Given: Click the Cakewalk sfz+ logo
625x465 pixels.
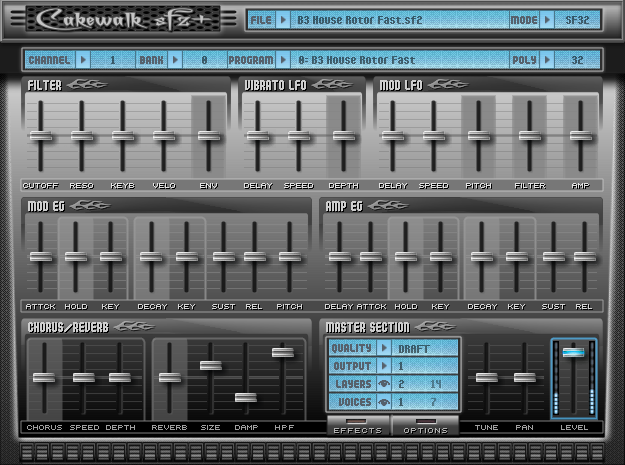Looking at the screenshot, I should pyautogui.click(x=123, y=19).
